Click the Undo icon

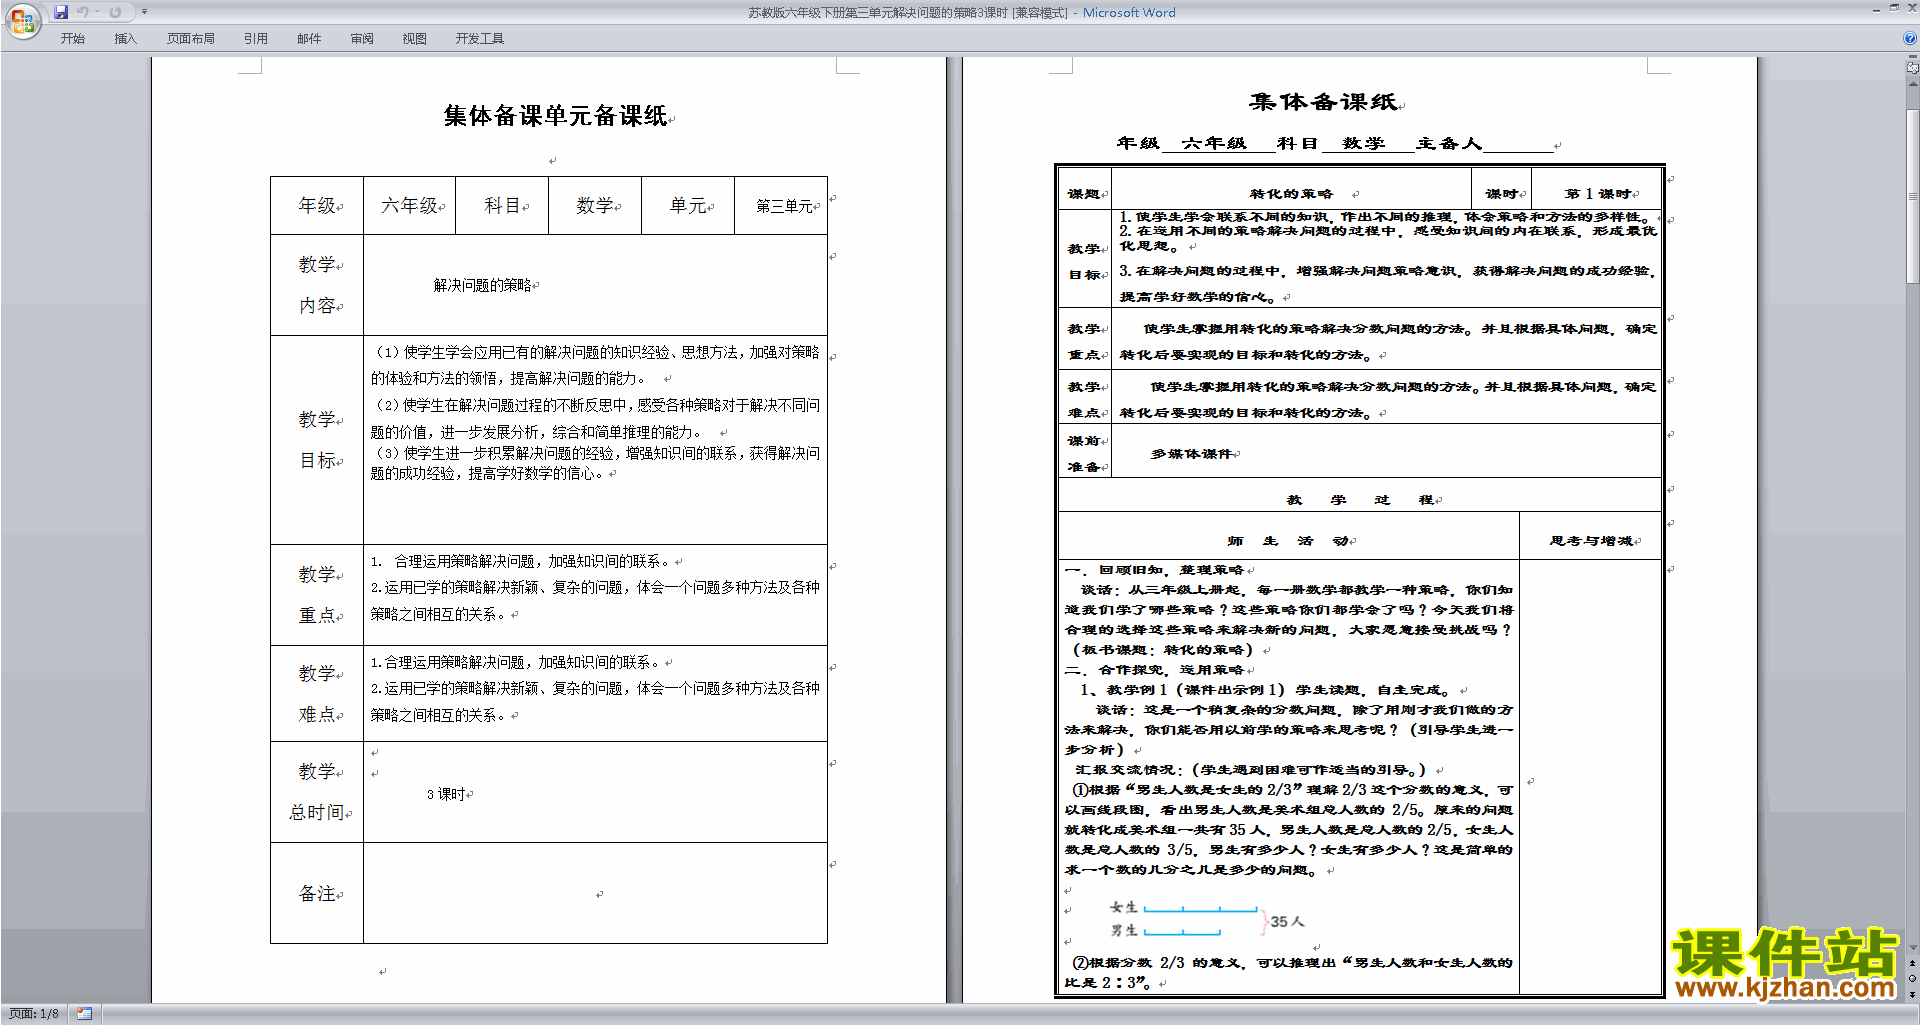(x=83, y=12)
